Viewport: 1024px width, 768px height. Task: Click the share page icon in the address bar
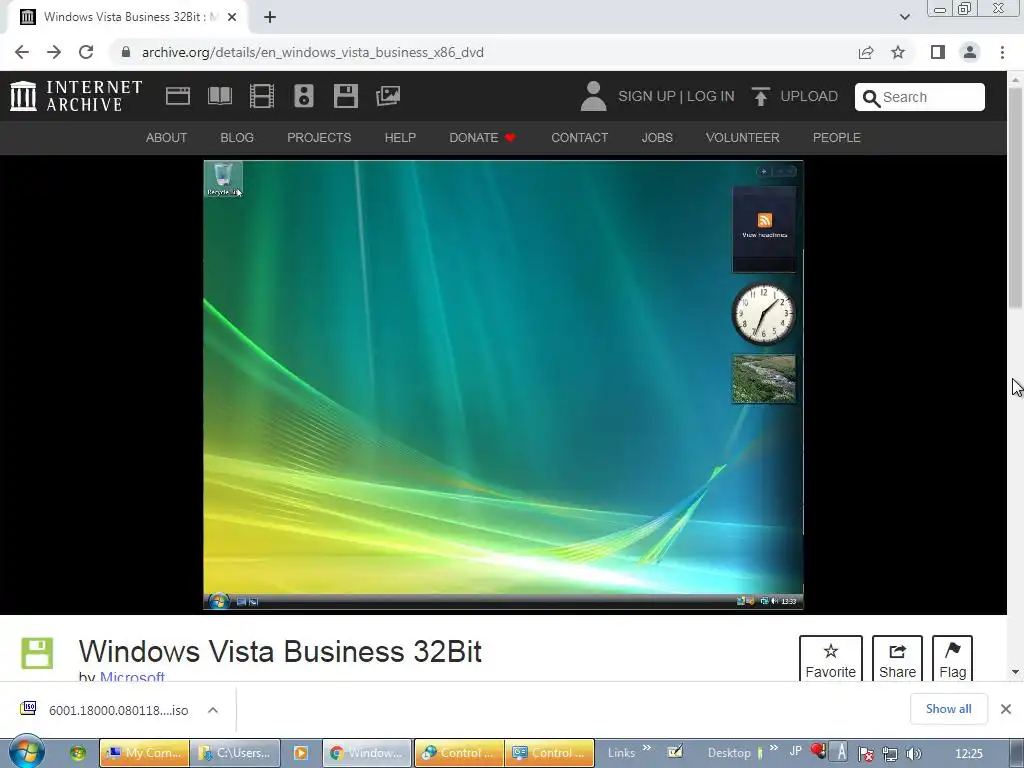tap(866, 52)
